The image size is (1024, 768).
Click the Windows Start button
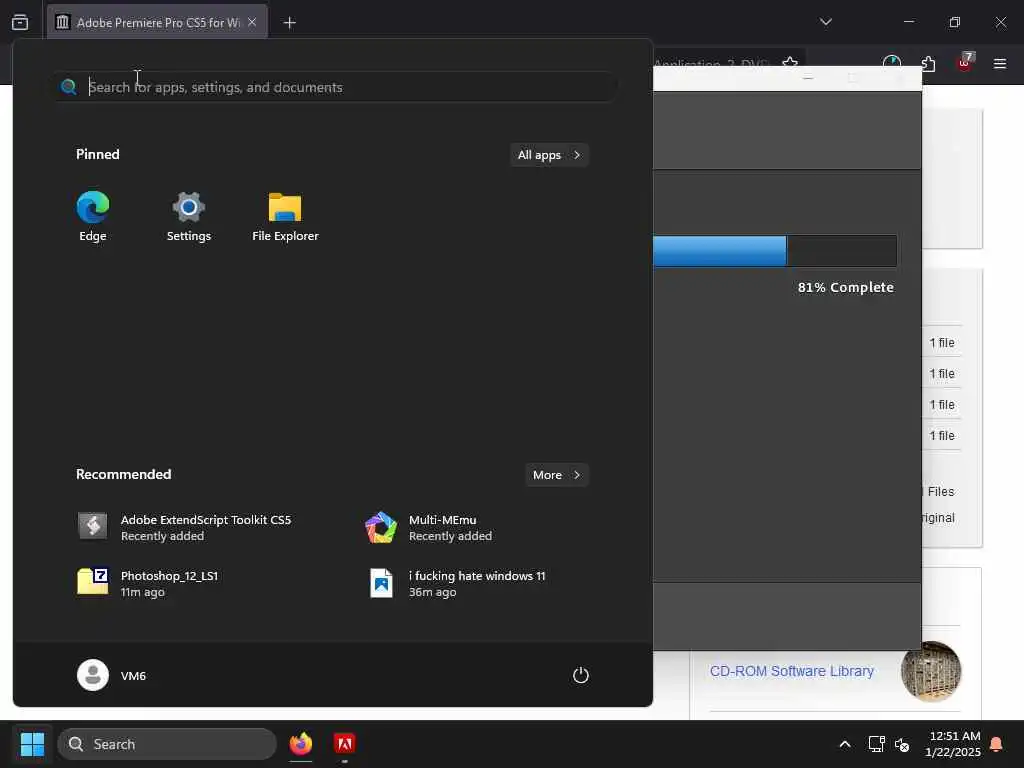click(x=32, y=744)
